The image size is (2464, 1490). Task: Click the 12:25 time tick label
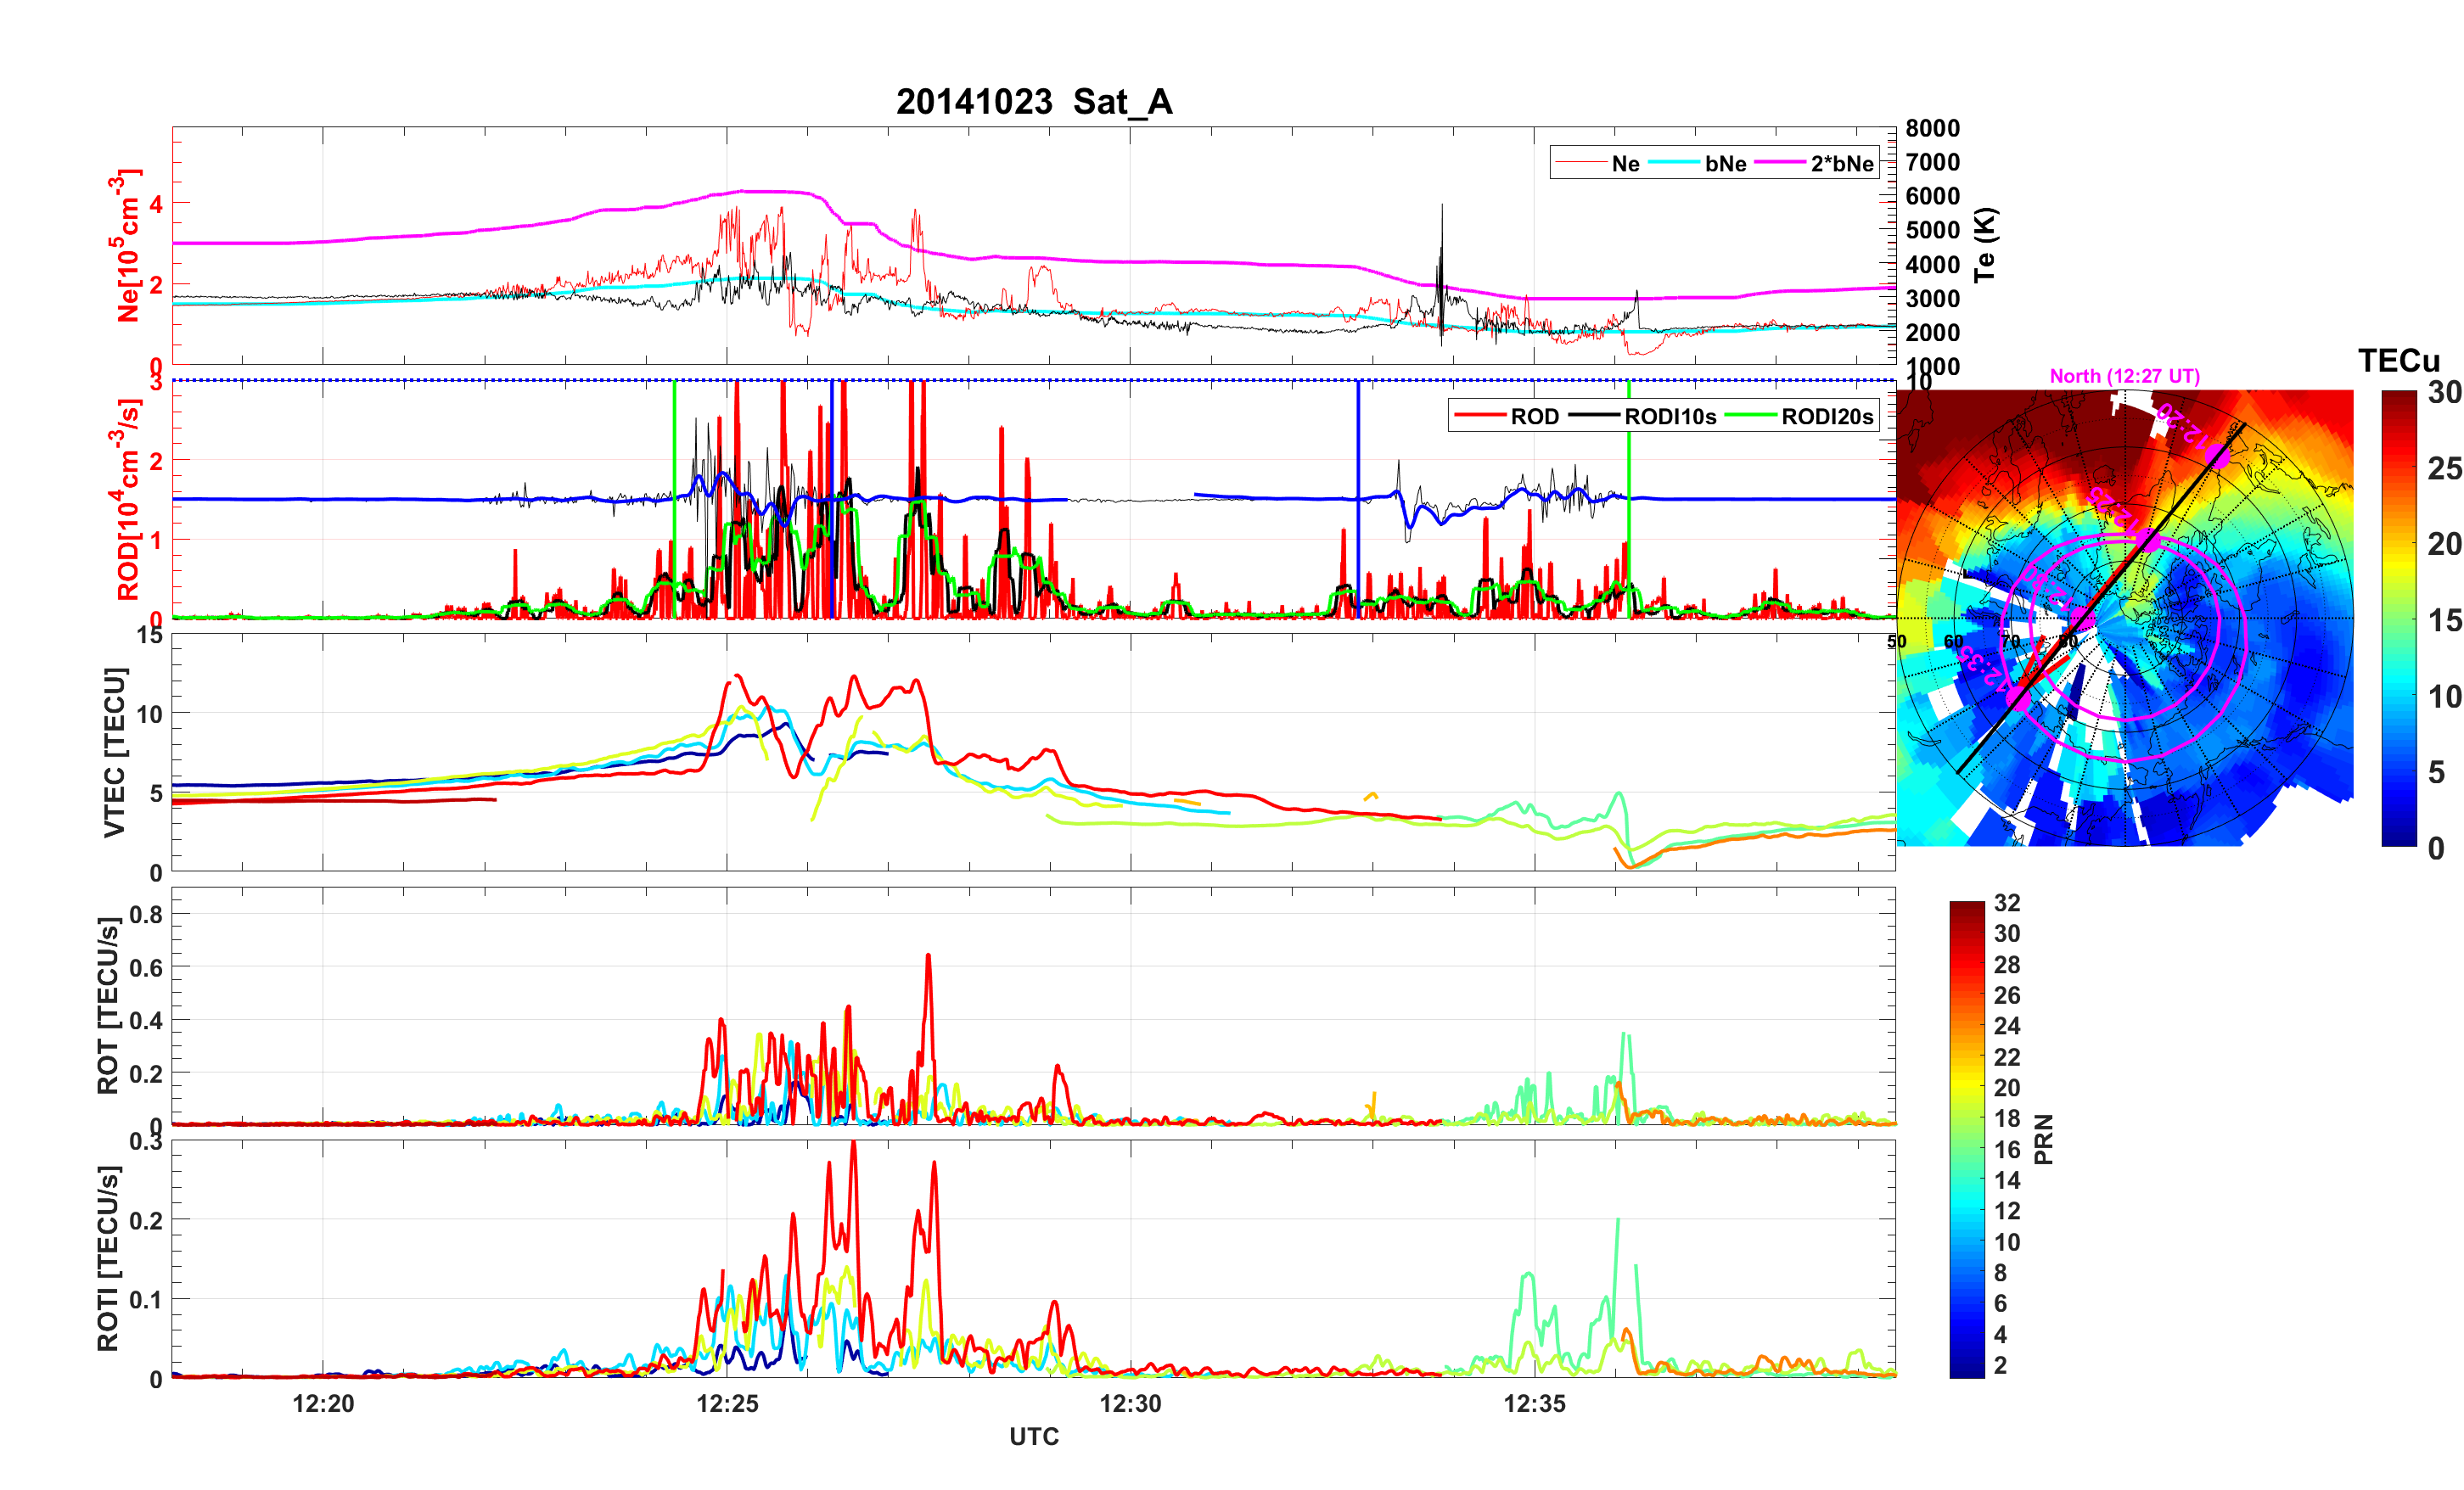tap(727, 1404)
